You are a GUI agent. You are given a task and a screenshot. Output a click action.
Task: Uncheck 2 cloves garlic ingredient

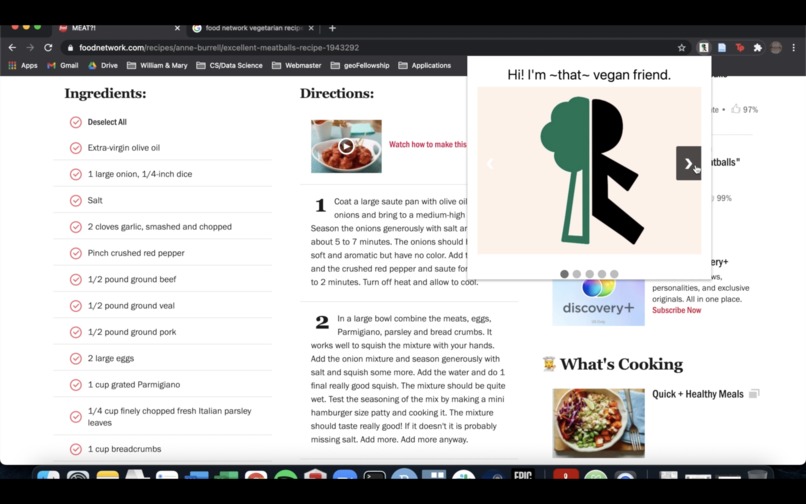(x=76, y=227)
